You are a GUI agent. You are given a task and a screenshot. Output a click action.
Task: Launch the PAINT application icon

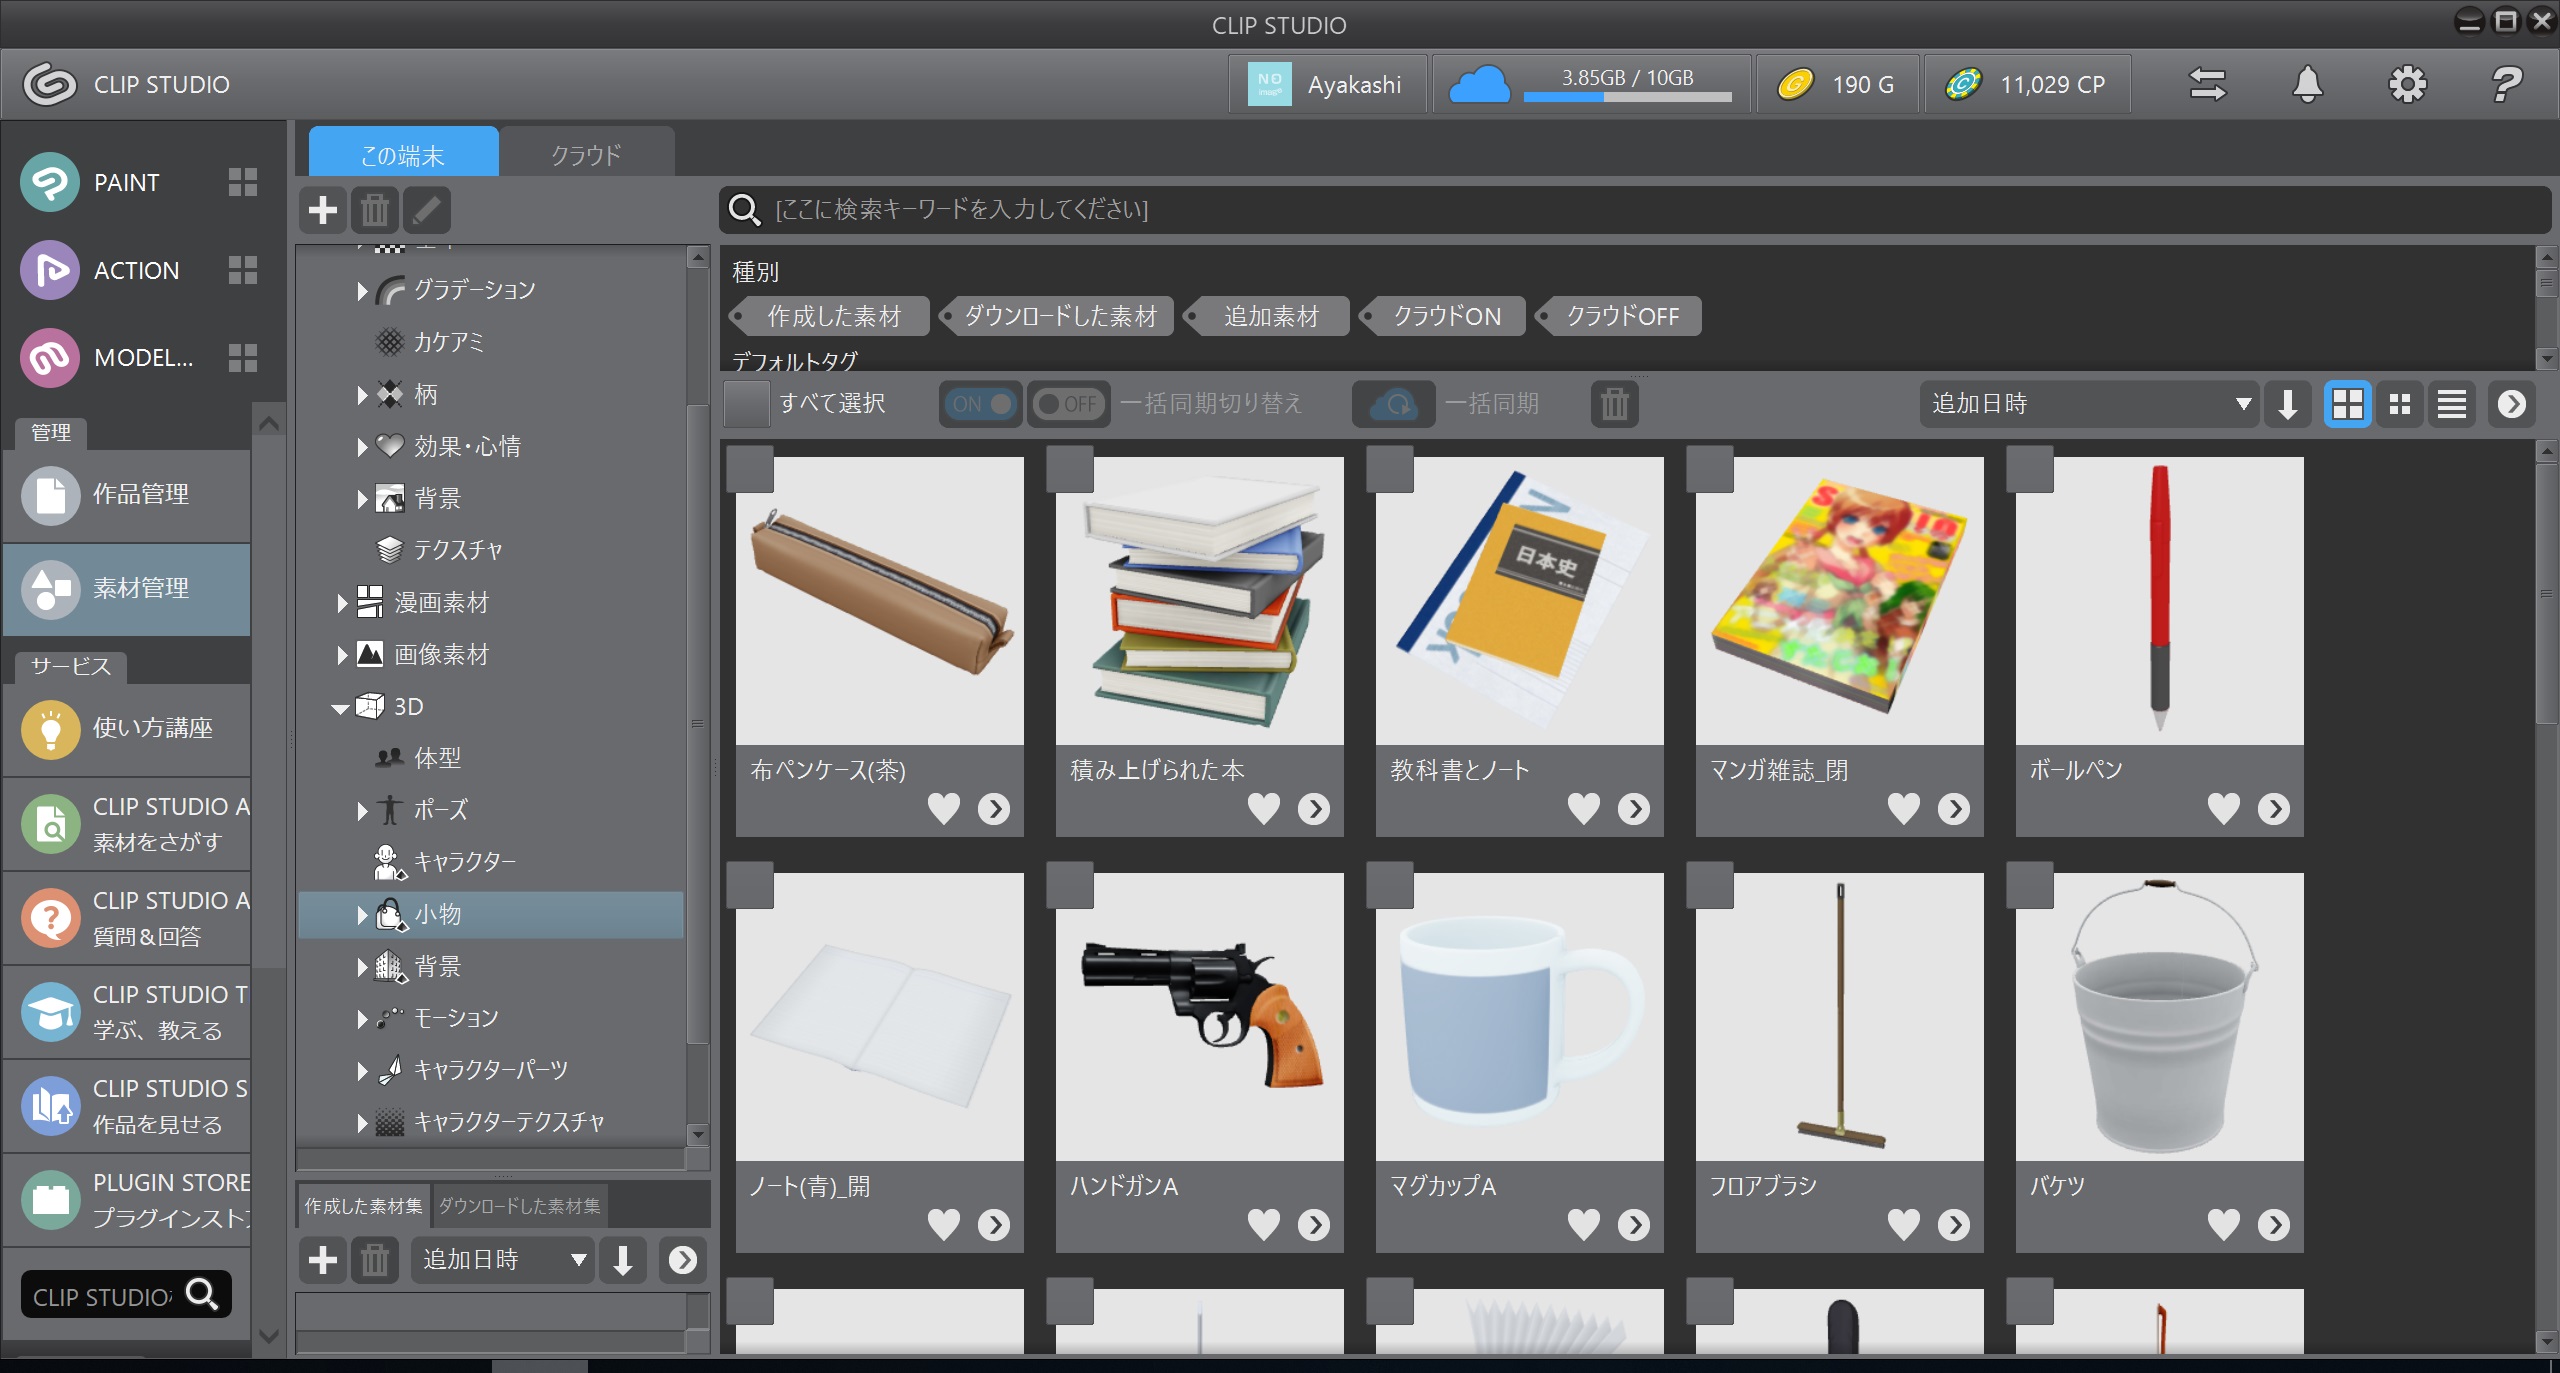[50, 182]
